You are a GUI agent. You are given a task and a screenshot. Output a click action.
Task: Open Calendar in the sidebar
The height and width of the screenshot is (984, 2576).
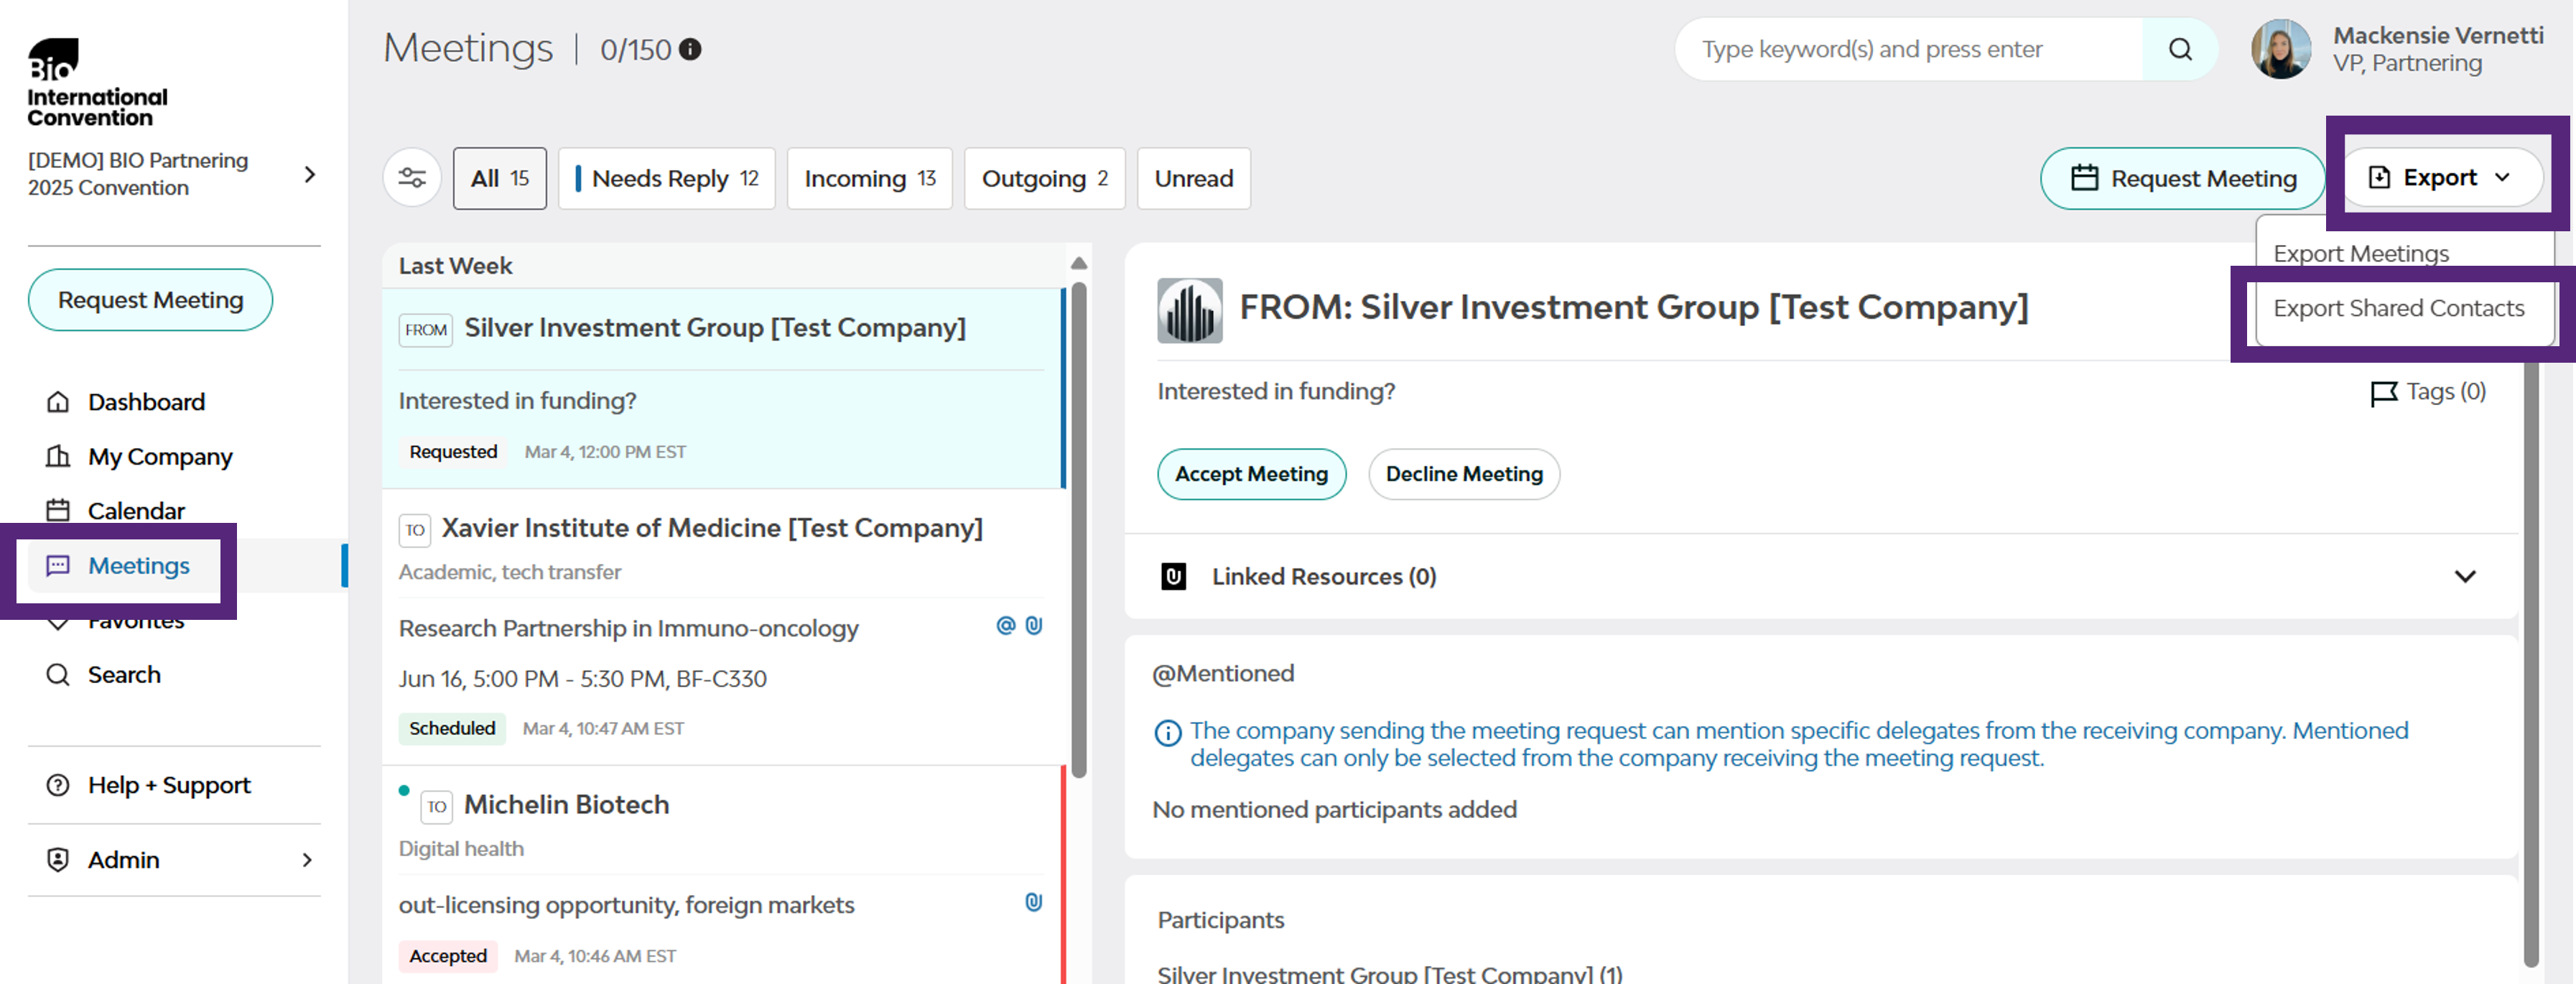coord(136,511)
